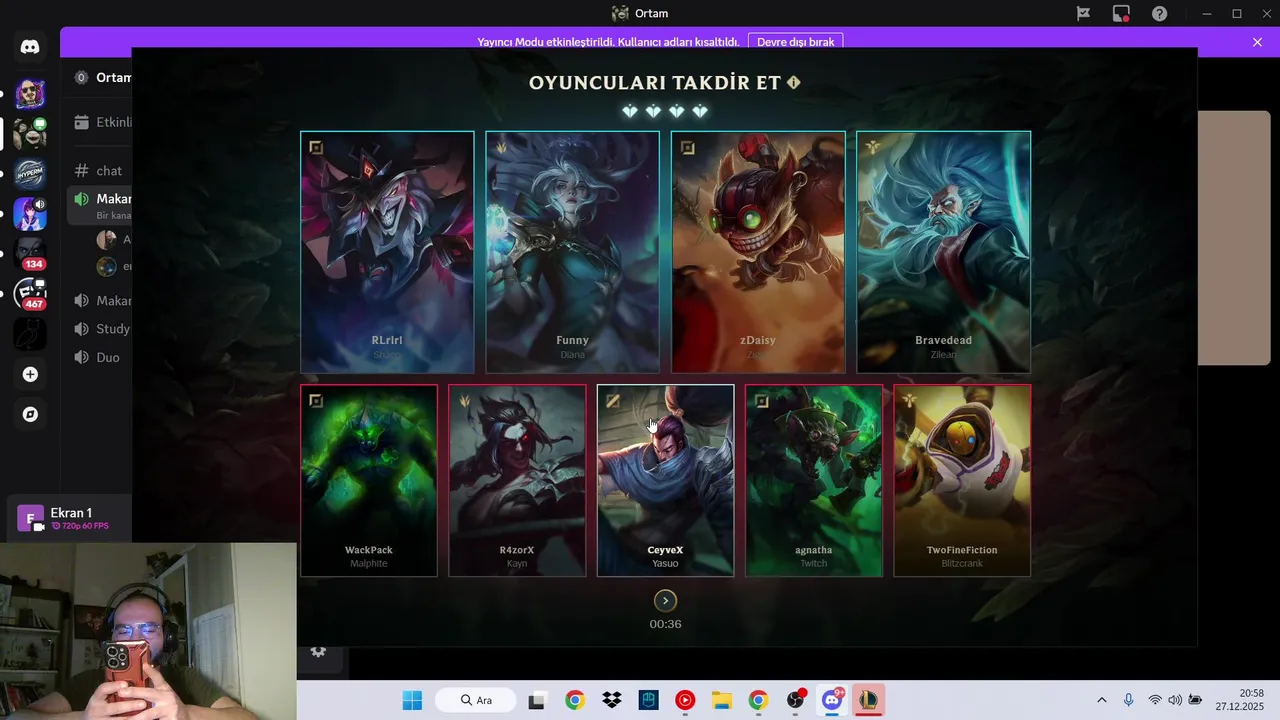
Task: Open the Discord inbox icon in title bar
Action: pos(1121,14)
